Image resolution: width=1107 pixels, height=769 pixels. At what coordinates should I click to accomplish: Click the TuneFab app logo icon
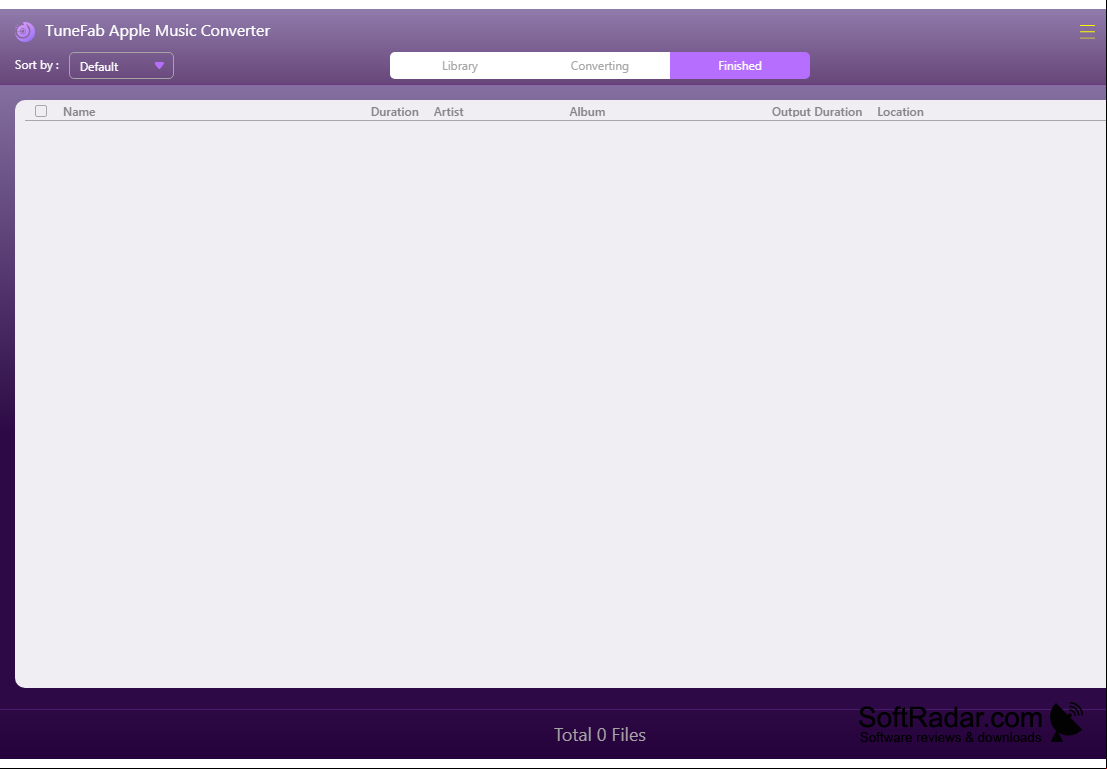[x=25, y=31]
